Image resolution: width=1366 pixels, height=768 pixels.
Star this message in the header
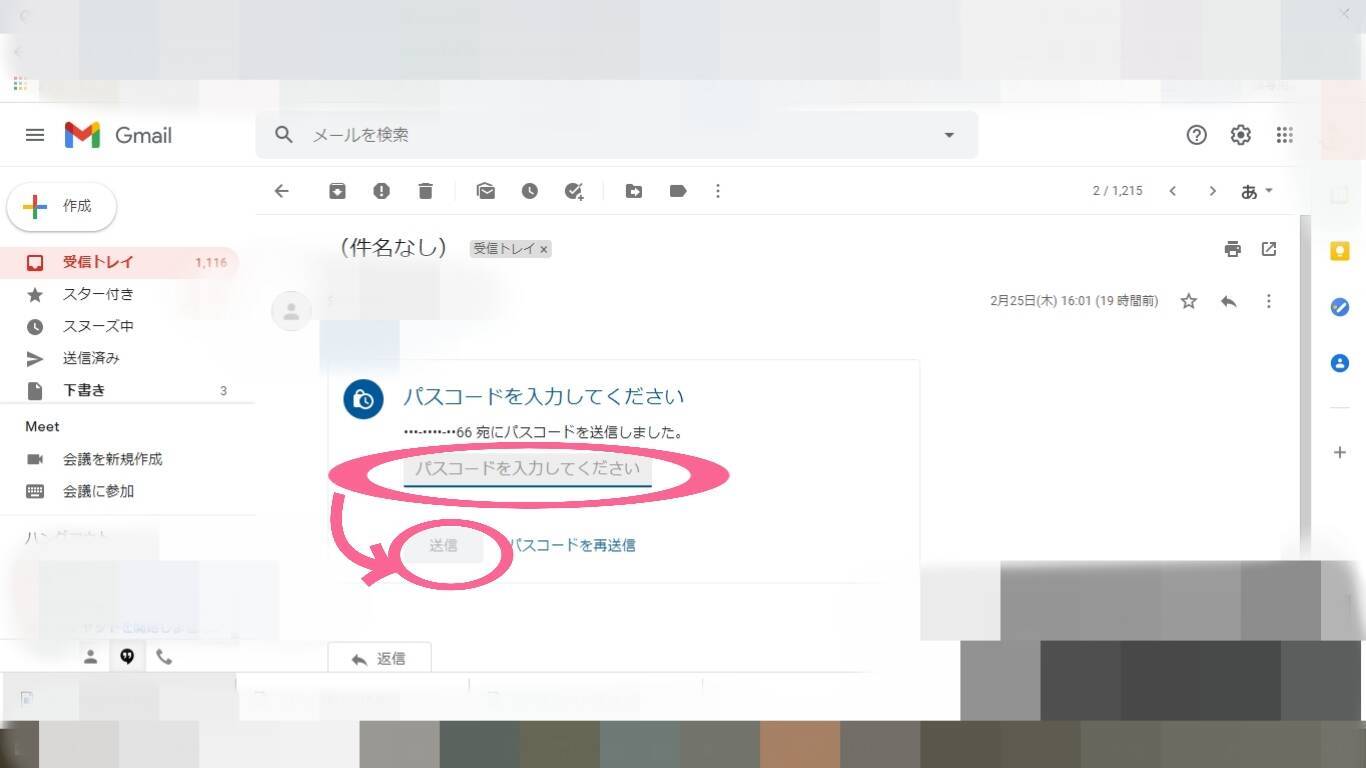(x=1189, y=301)
